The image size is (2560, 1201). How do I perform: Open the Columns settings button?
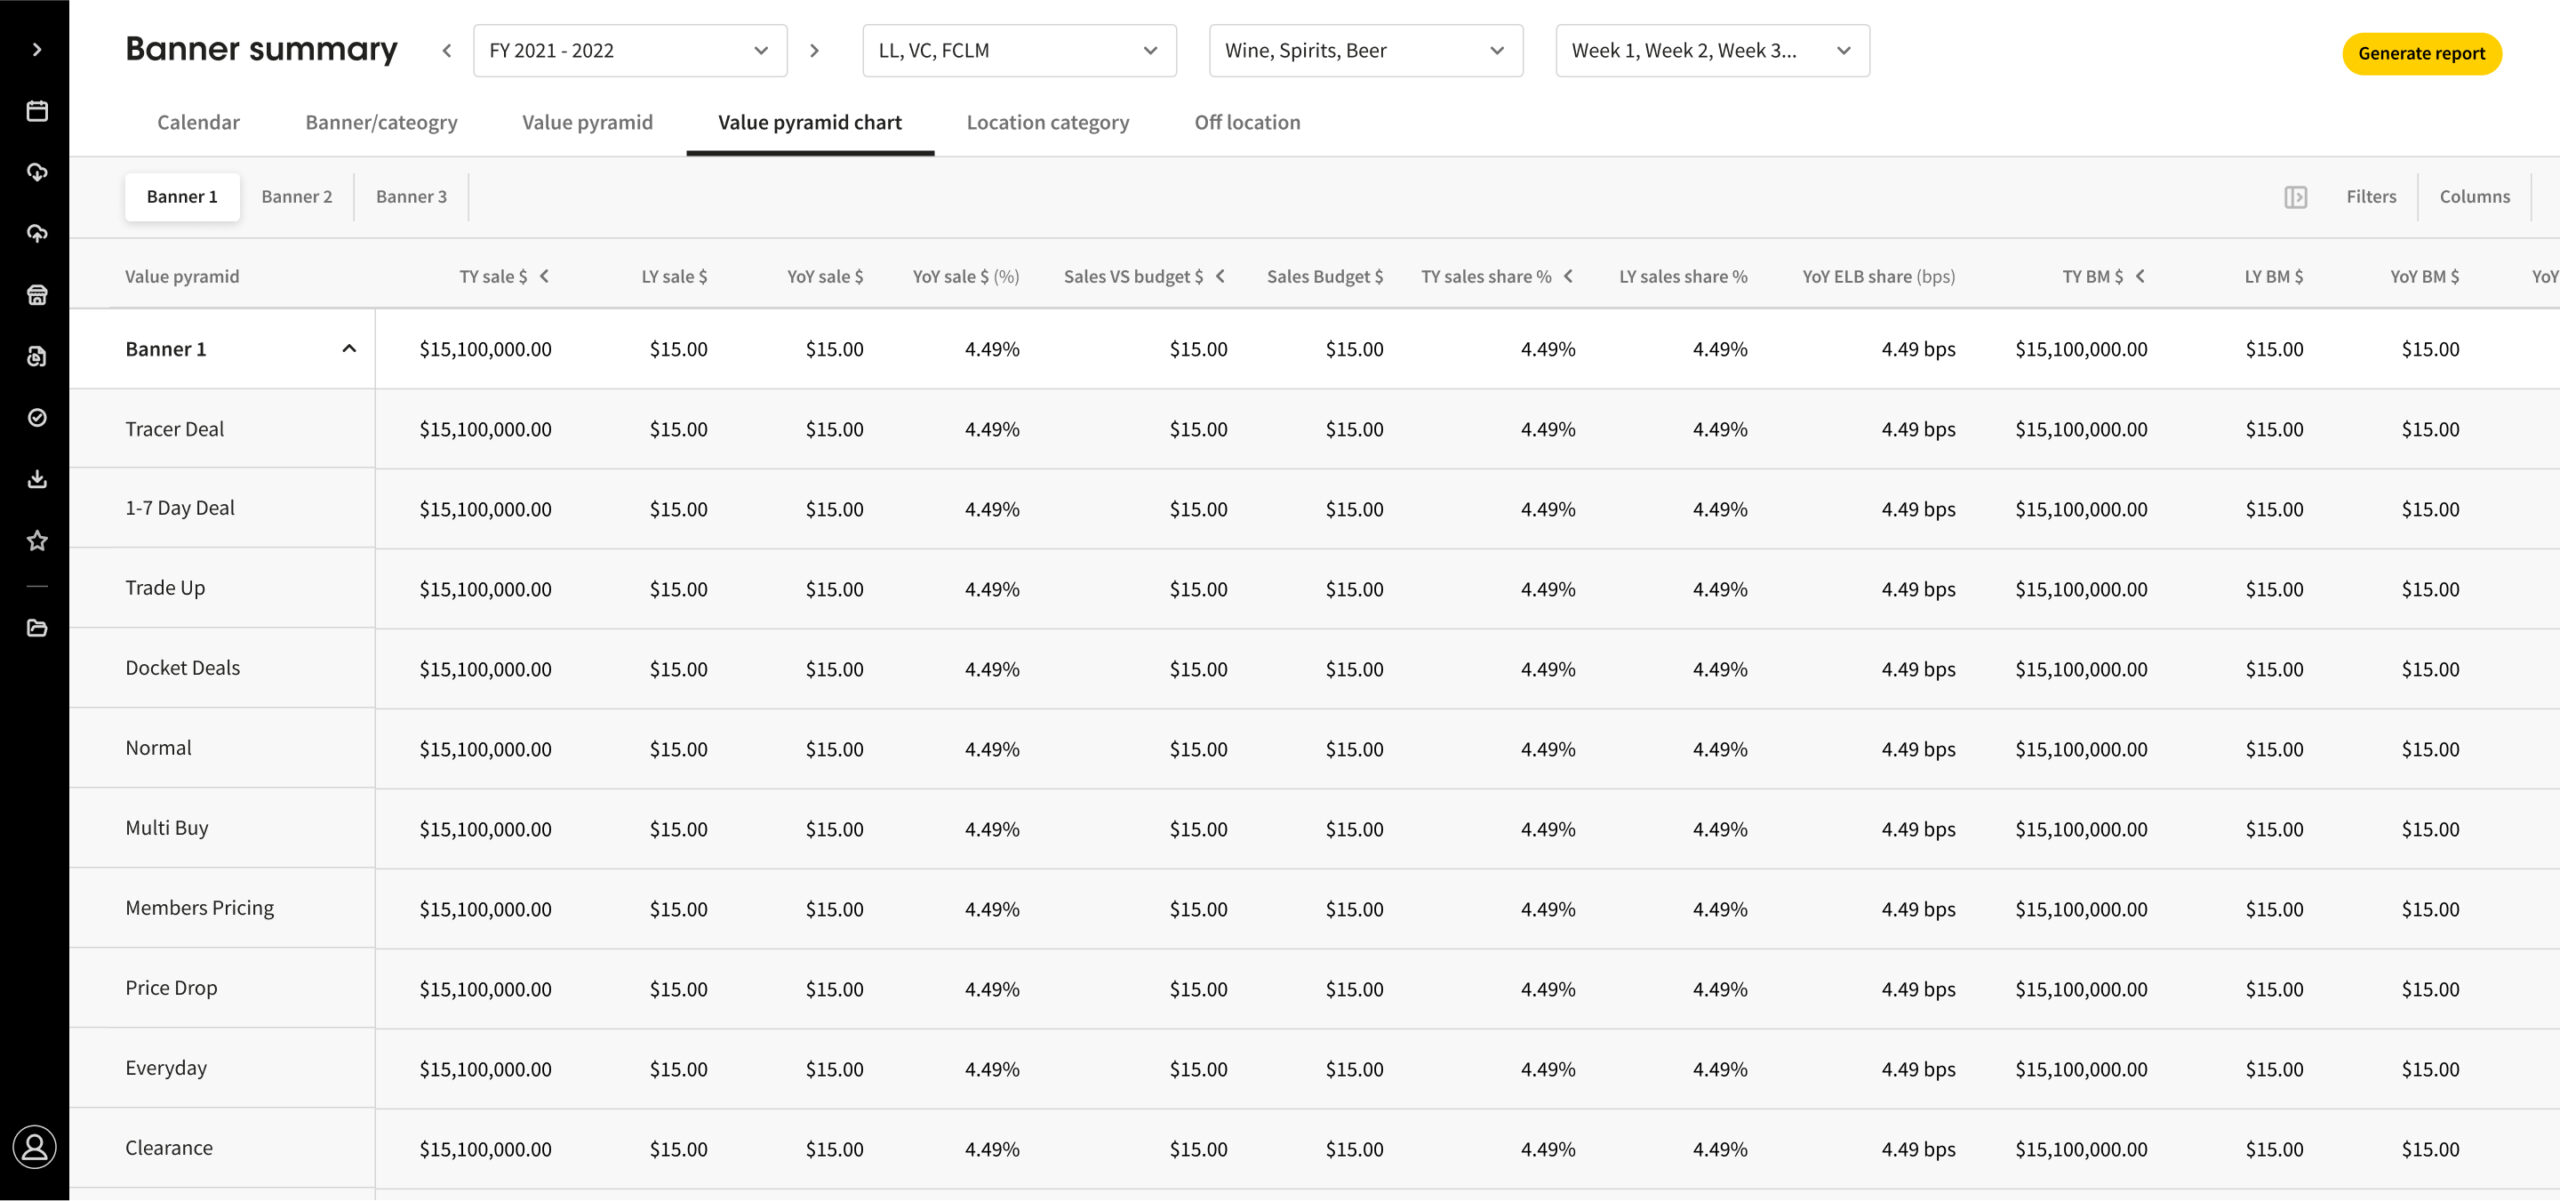click(x=2474, y=197)
